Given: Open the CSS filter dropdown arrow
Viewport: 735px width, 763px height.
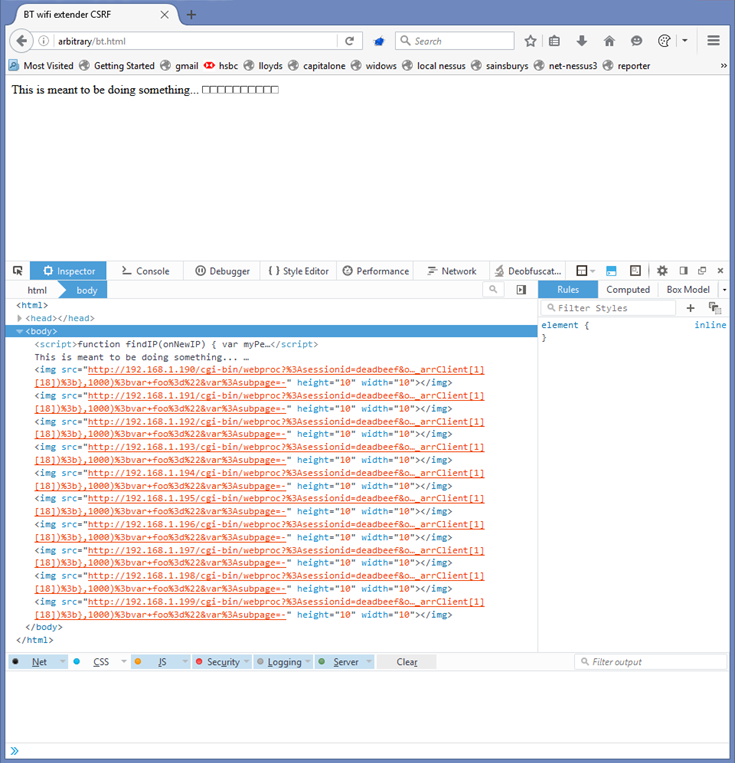Looking at the screenshot, I should [124, 662].
